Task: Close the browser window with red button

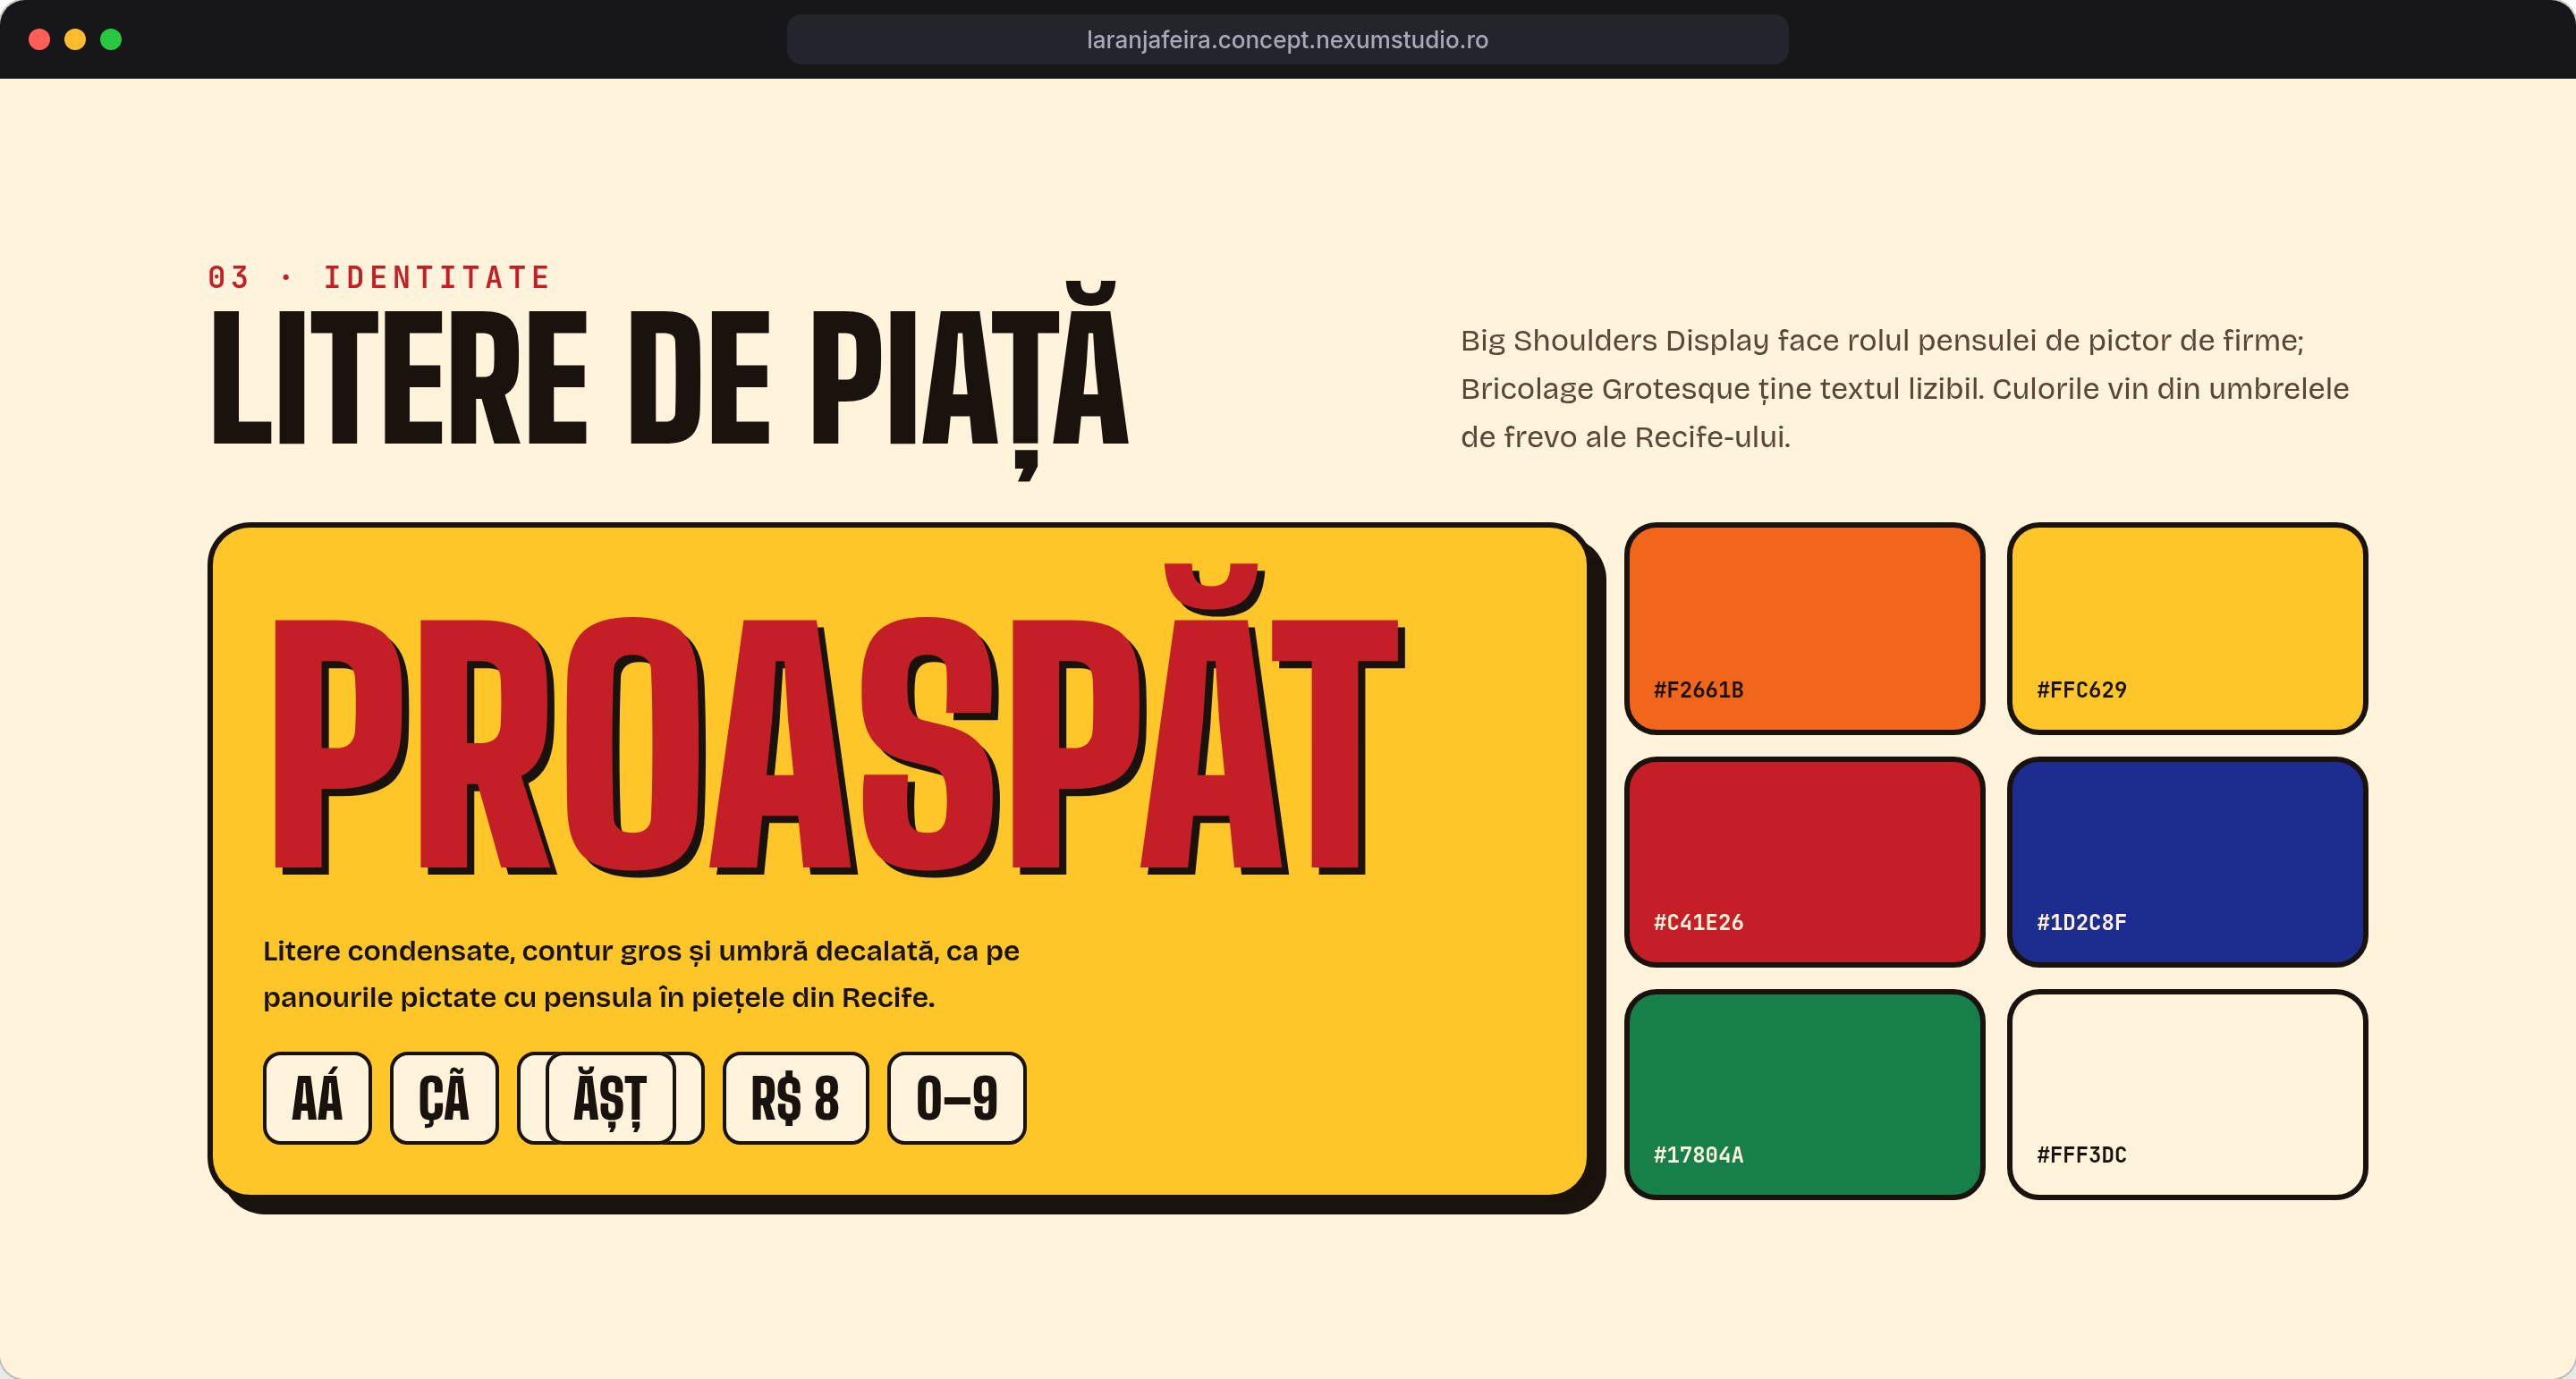Action: tap(39, 39)
